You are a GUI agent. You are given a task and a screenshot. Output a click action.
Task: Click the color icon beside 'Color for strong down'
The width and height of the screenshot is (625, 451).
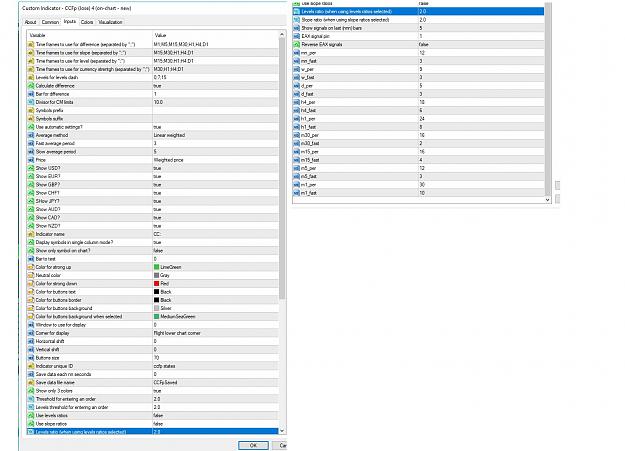(x=31, y=284)
